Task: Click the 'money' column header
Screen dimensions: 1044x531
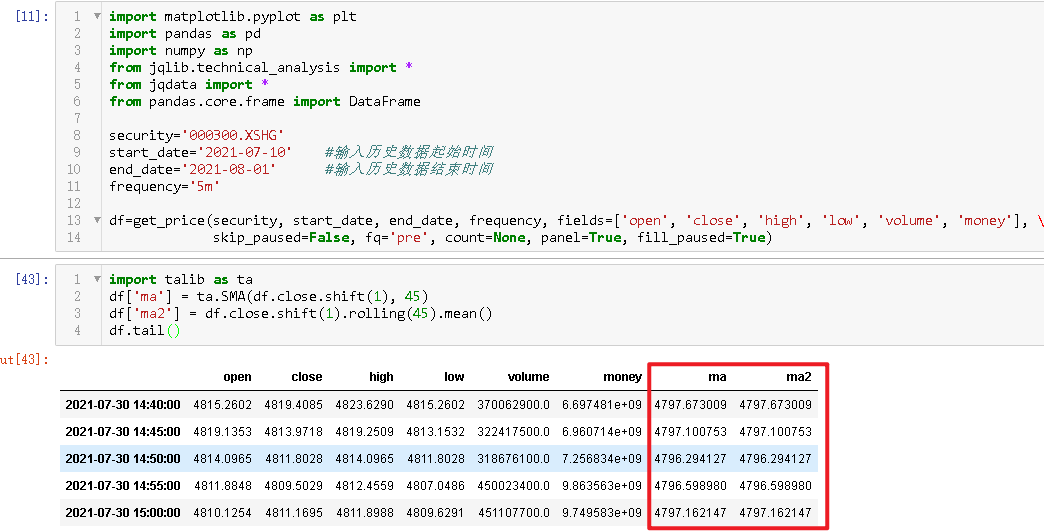Action: pos(622,377)
